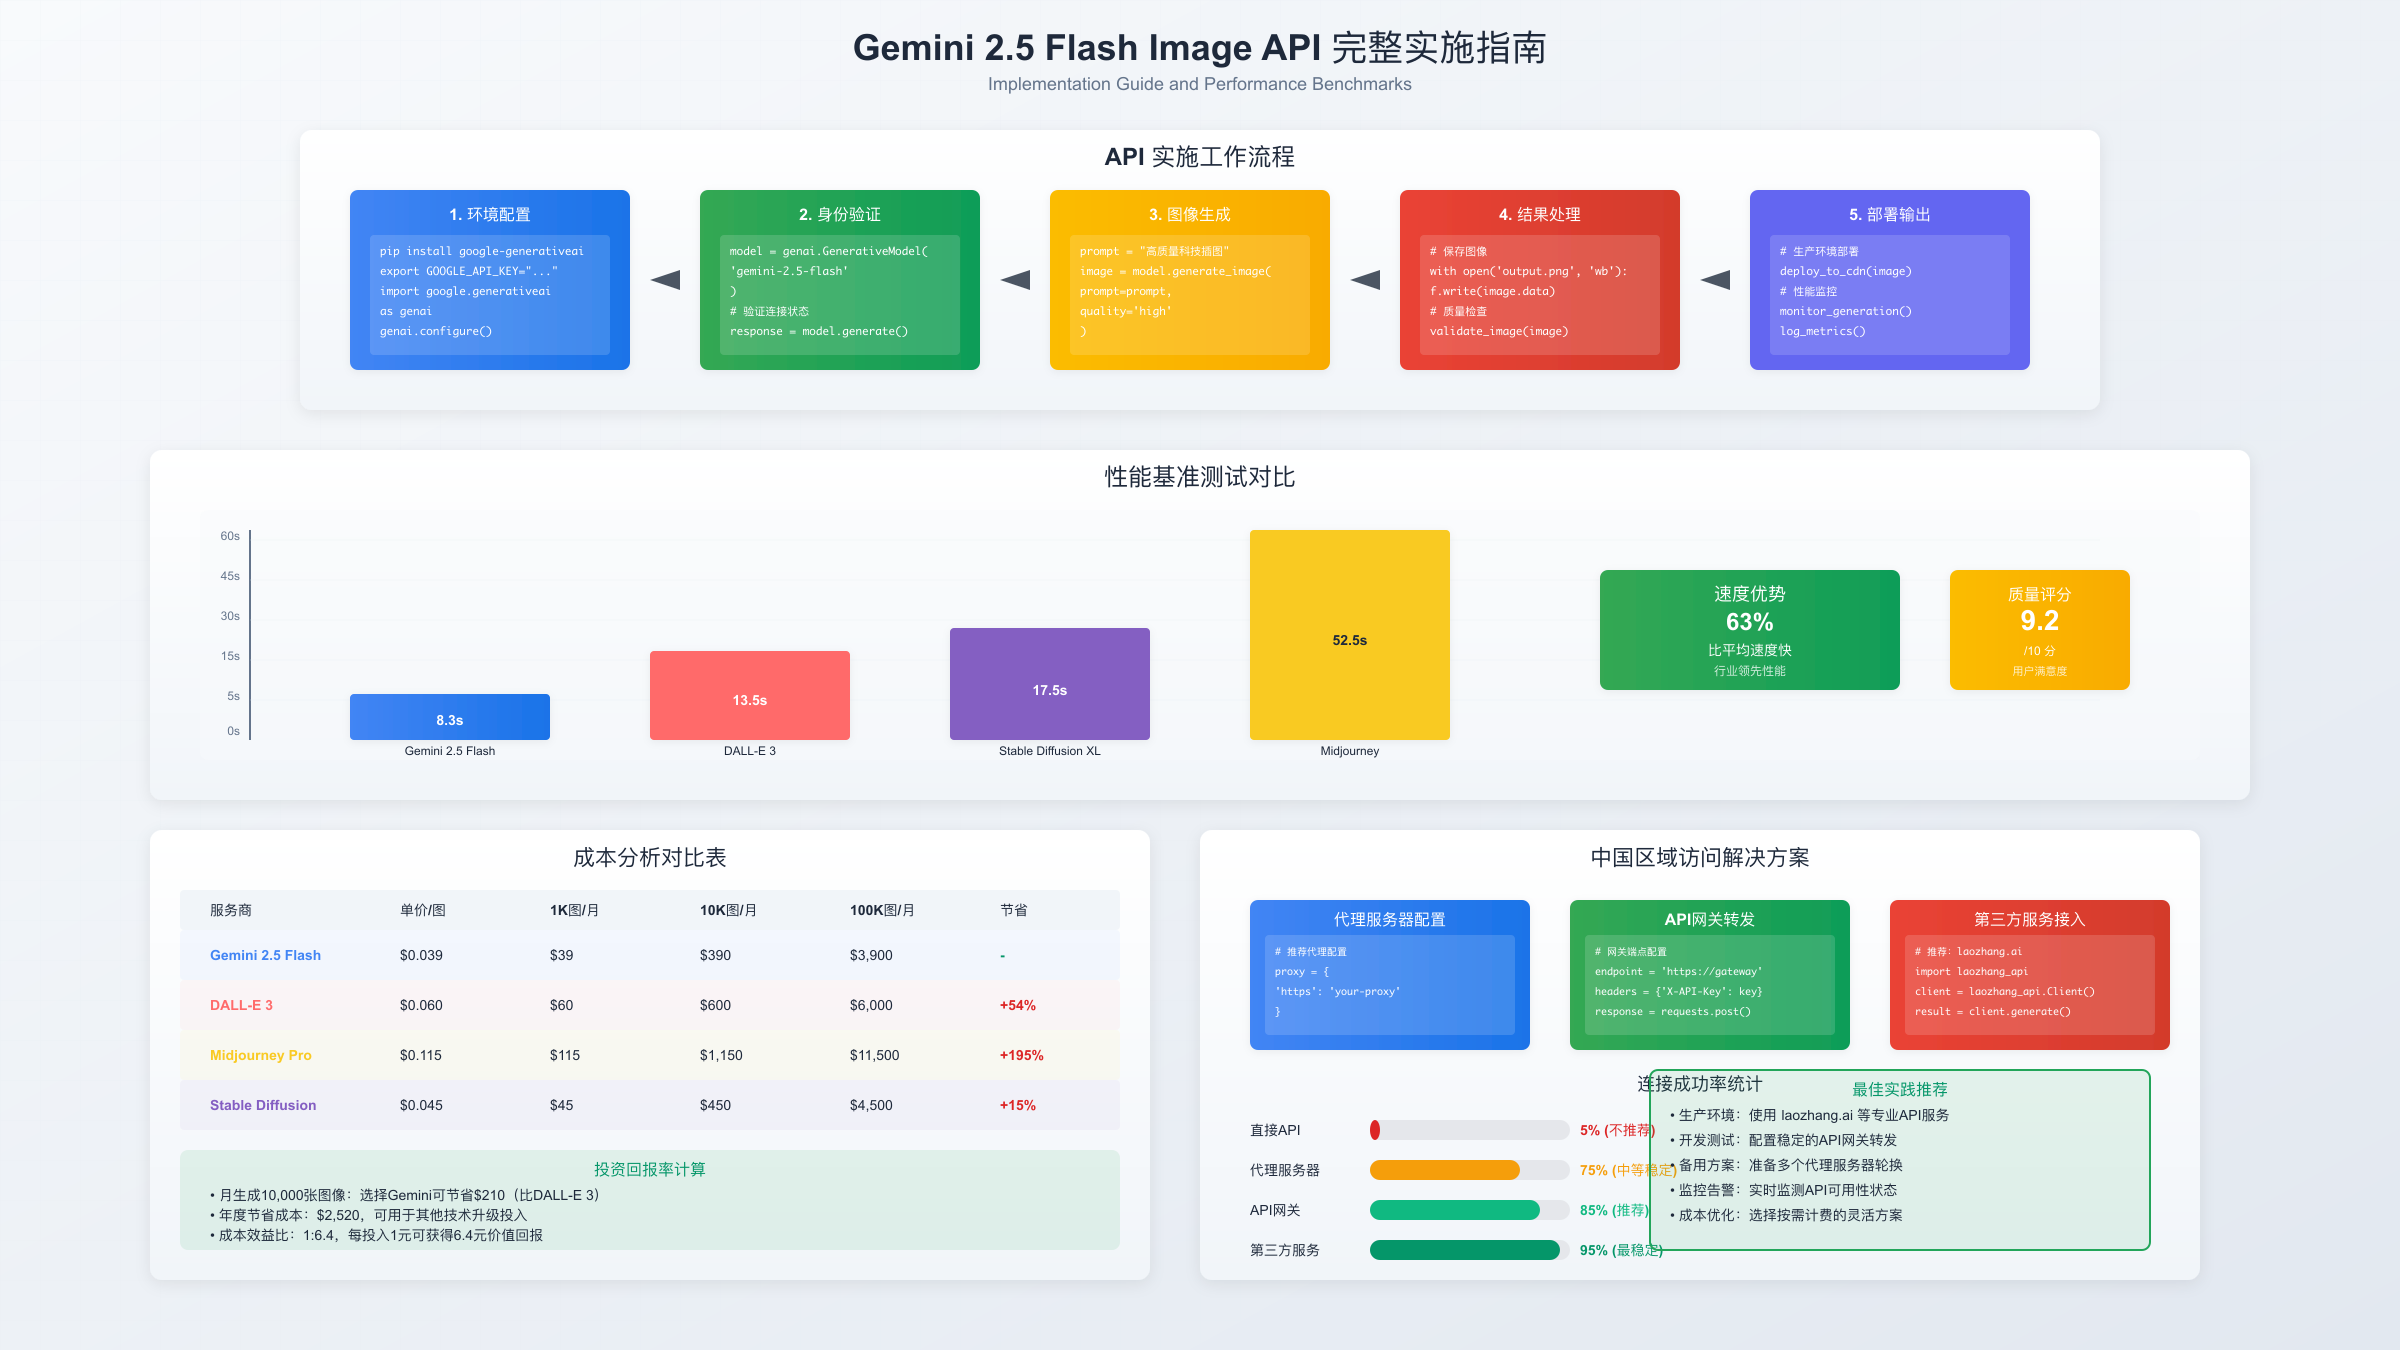
Task: Click the '95% (最稳定)' label
Action: pos(1621,1250)
